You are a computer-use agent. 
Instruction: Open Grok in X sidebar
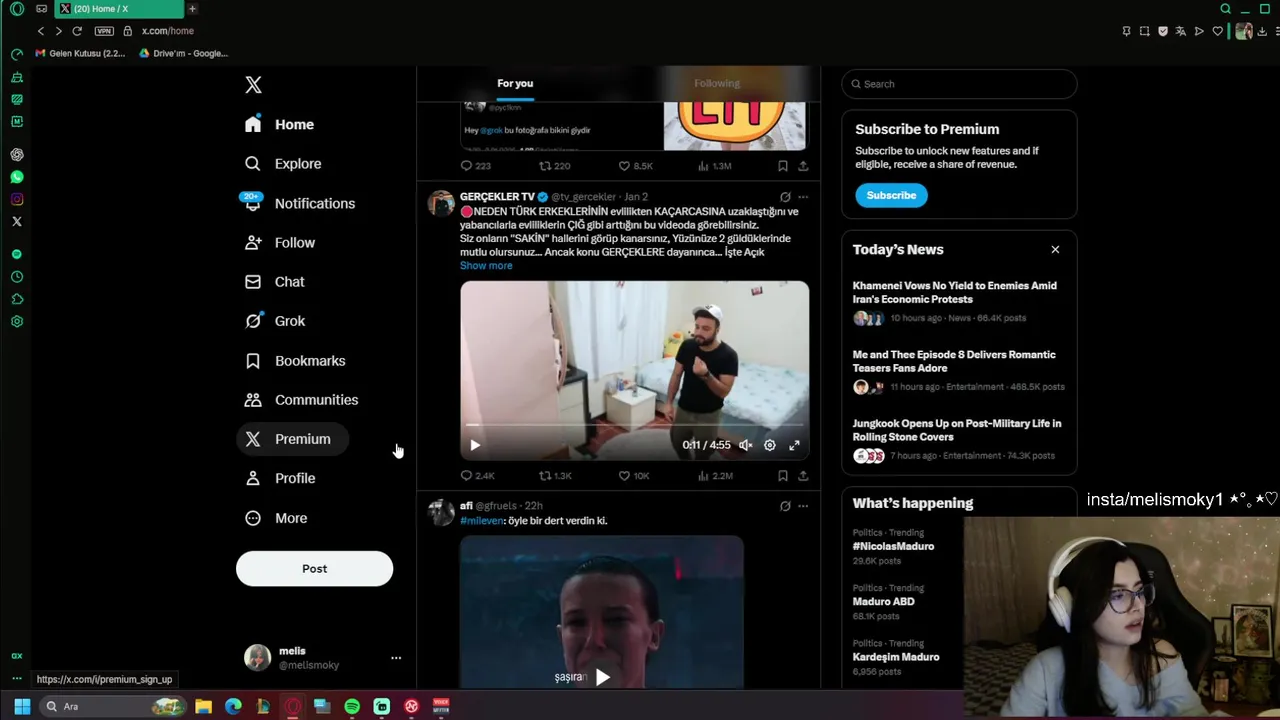click(x=276, y=321)
